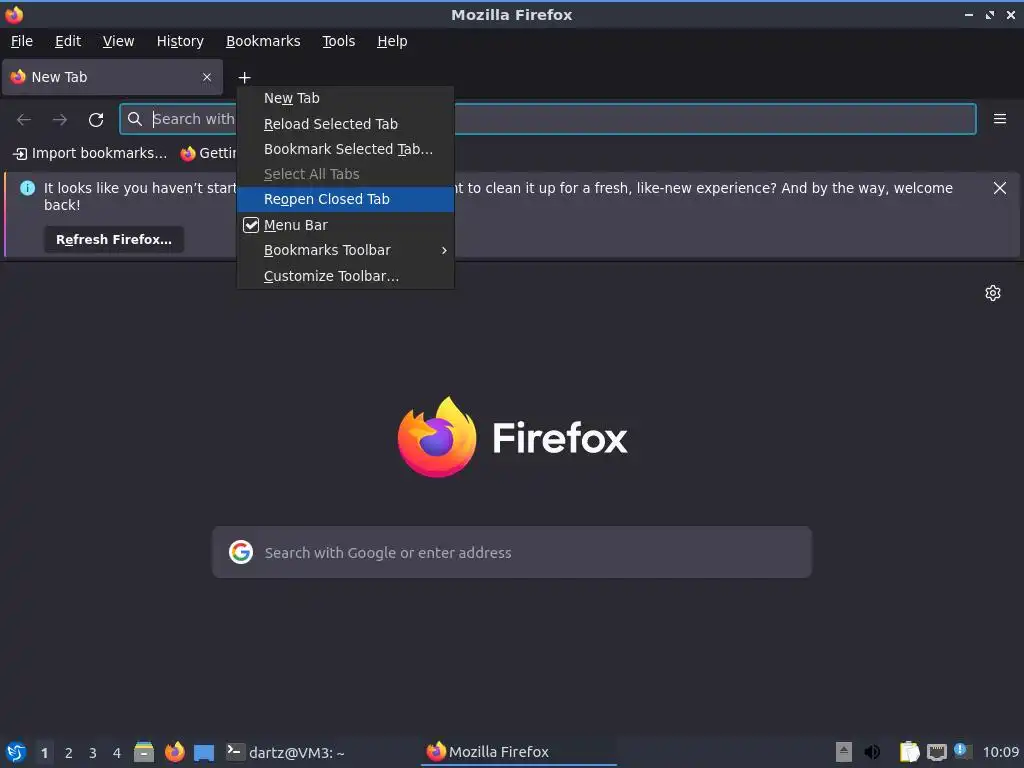The width and height of the screenshot is (1024, 768).
Task: Open new tab personalize gear icon
Action: 993,293
